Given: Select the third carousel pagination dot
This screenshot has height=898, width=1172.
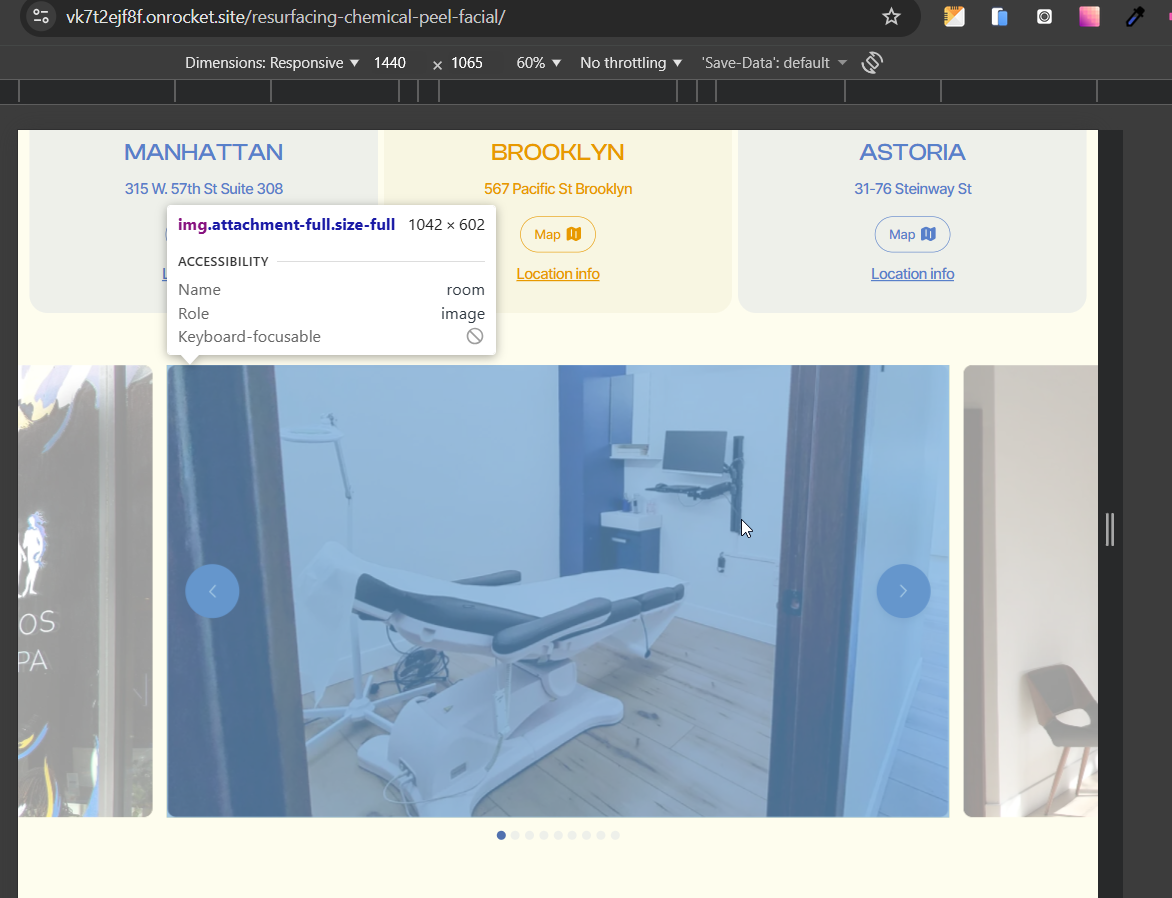Looking at the screenshot, I should [529, 835].
